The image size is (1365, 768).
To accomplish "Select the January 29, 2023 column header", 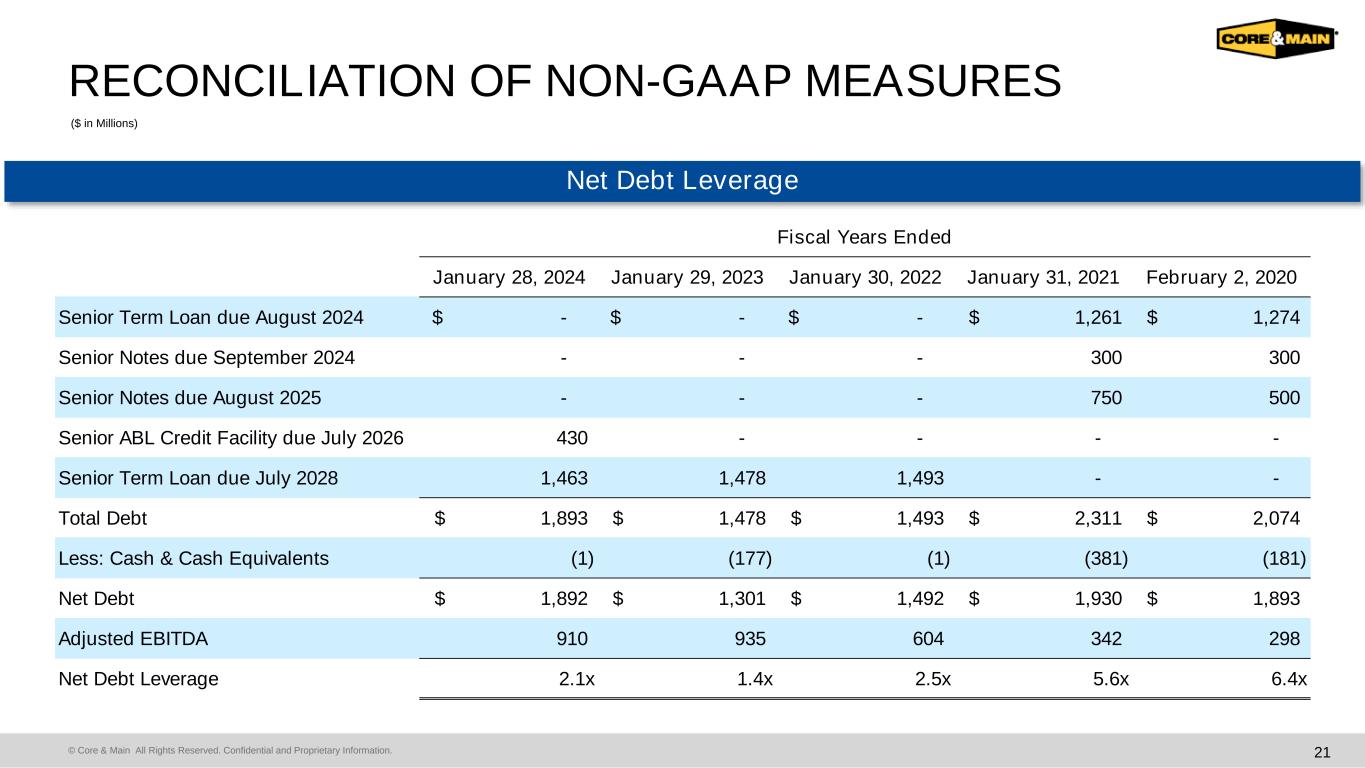I will click(x=687, y=276).
